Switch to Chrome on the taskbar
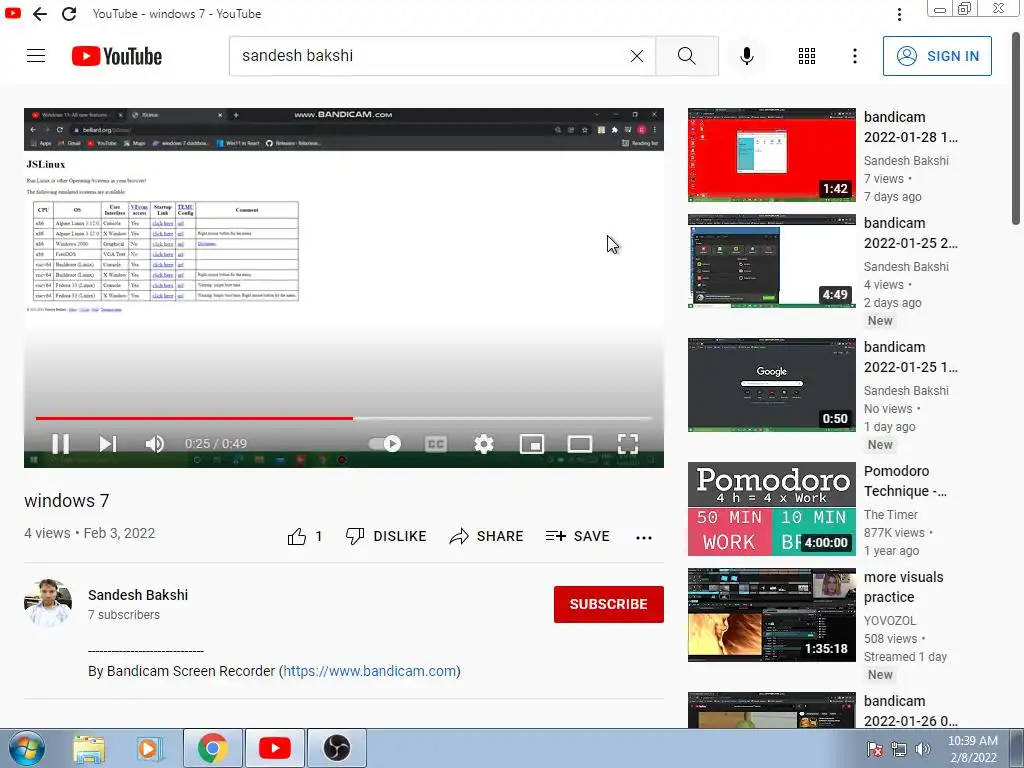The image size is (1024, 768). point(213,748)
